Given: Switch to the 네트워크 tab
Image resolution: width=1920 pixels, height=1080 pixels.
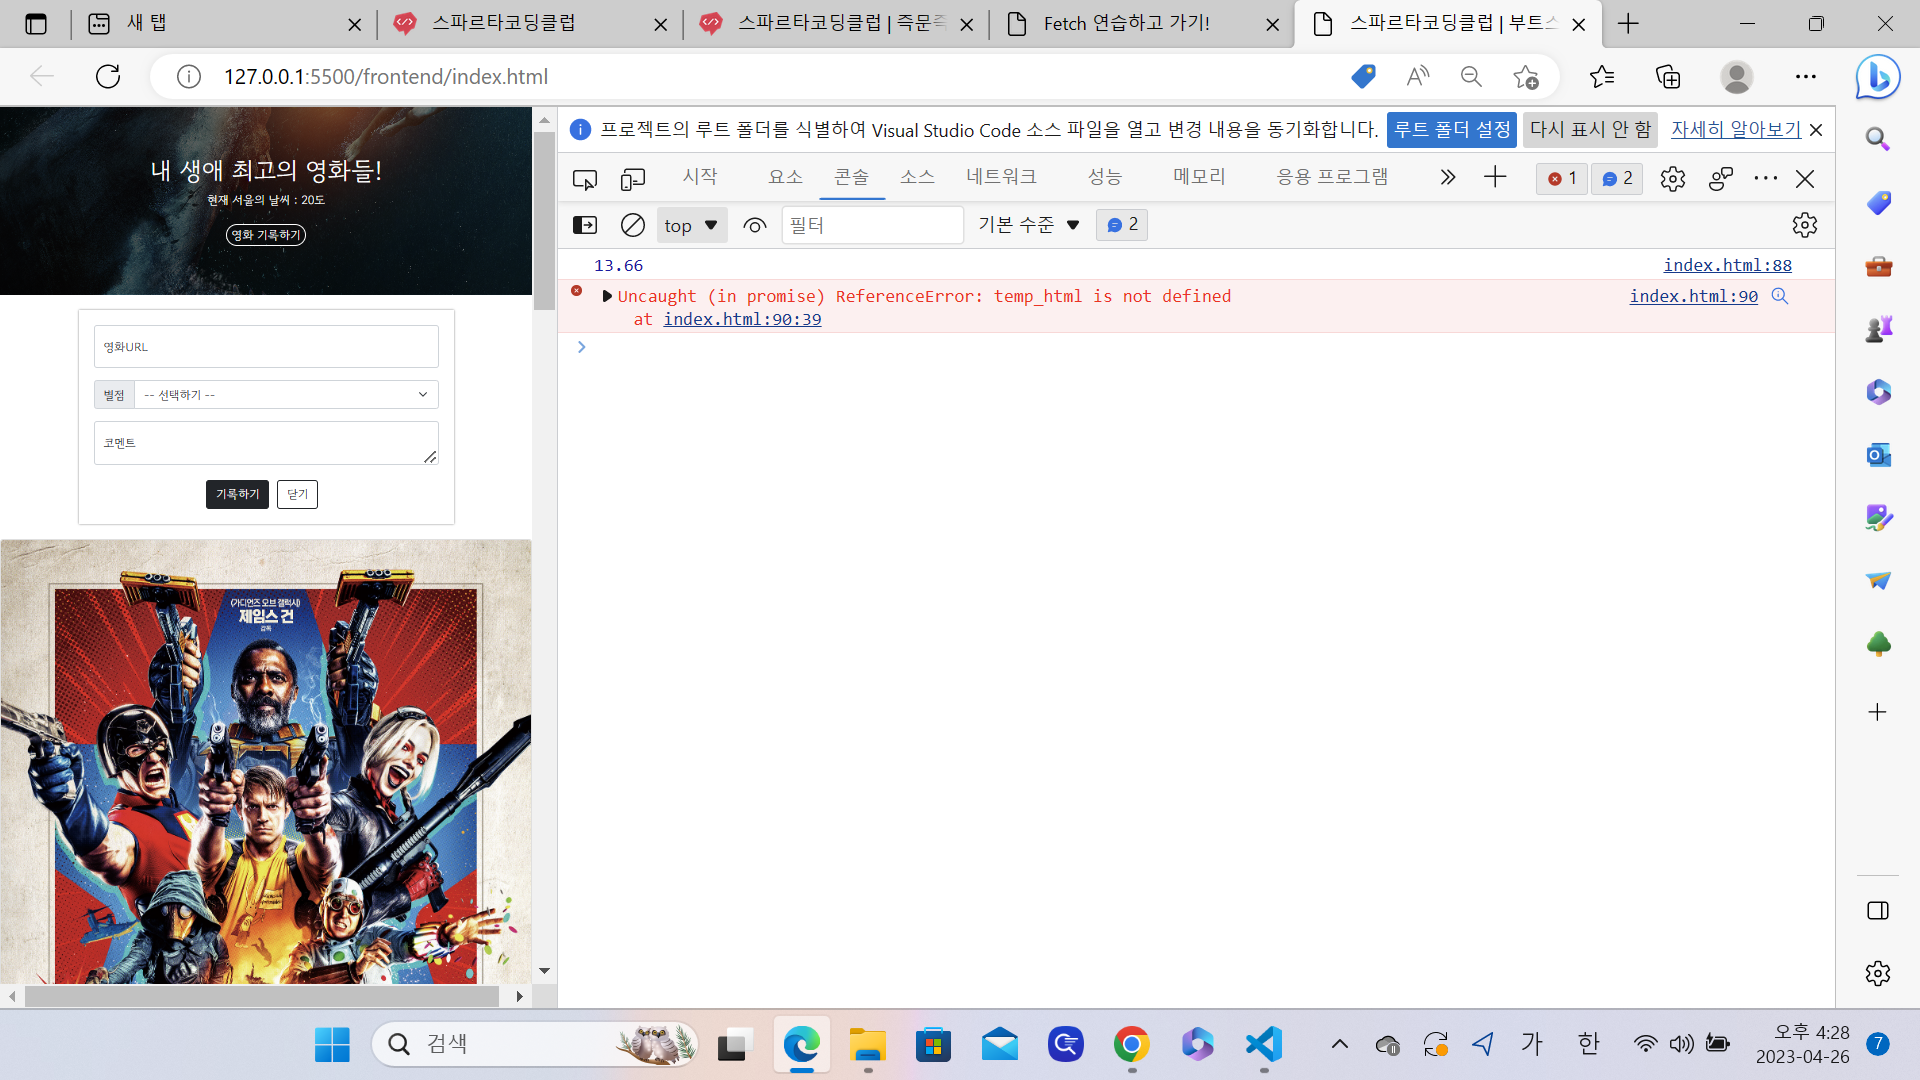Looking at the screenshot, I should tap(1001, 177).
